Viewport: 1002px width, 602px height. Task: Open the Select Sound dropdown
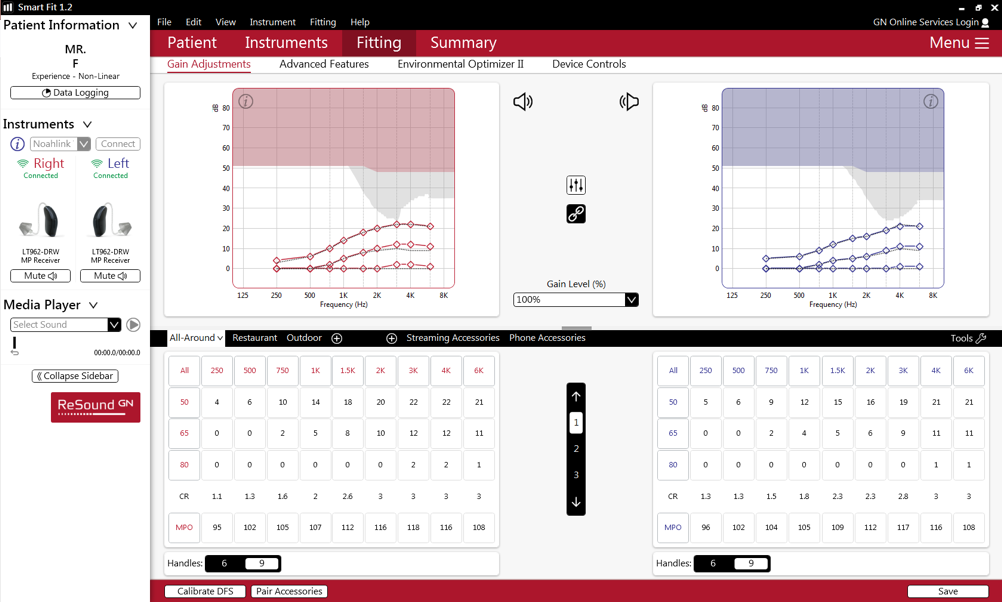[114, 325]
